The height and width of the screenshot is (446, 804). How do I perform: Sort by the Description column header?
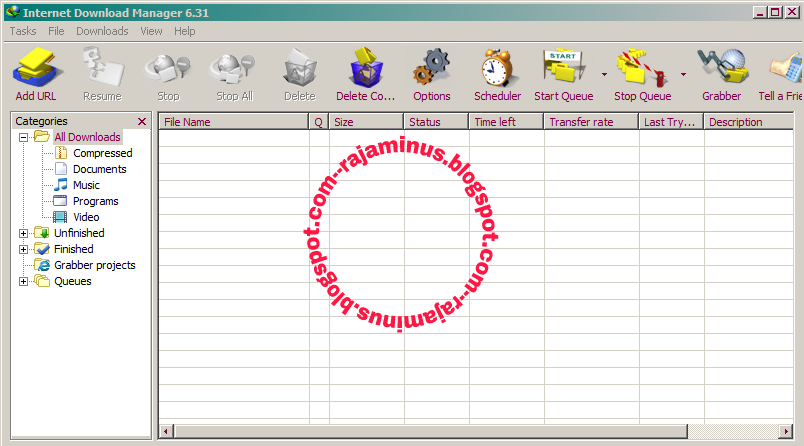click(749, 122)
